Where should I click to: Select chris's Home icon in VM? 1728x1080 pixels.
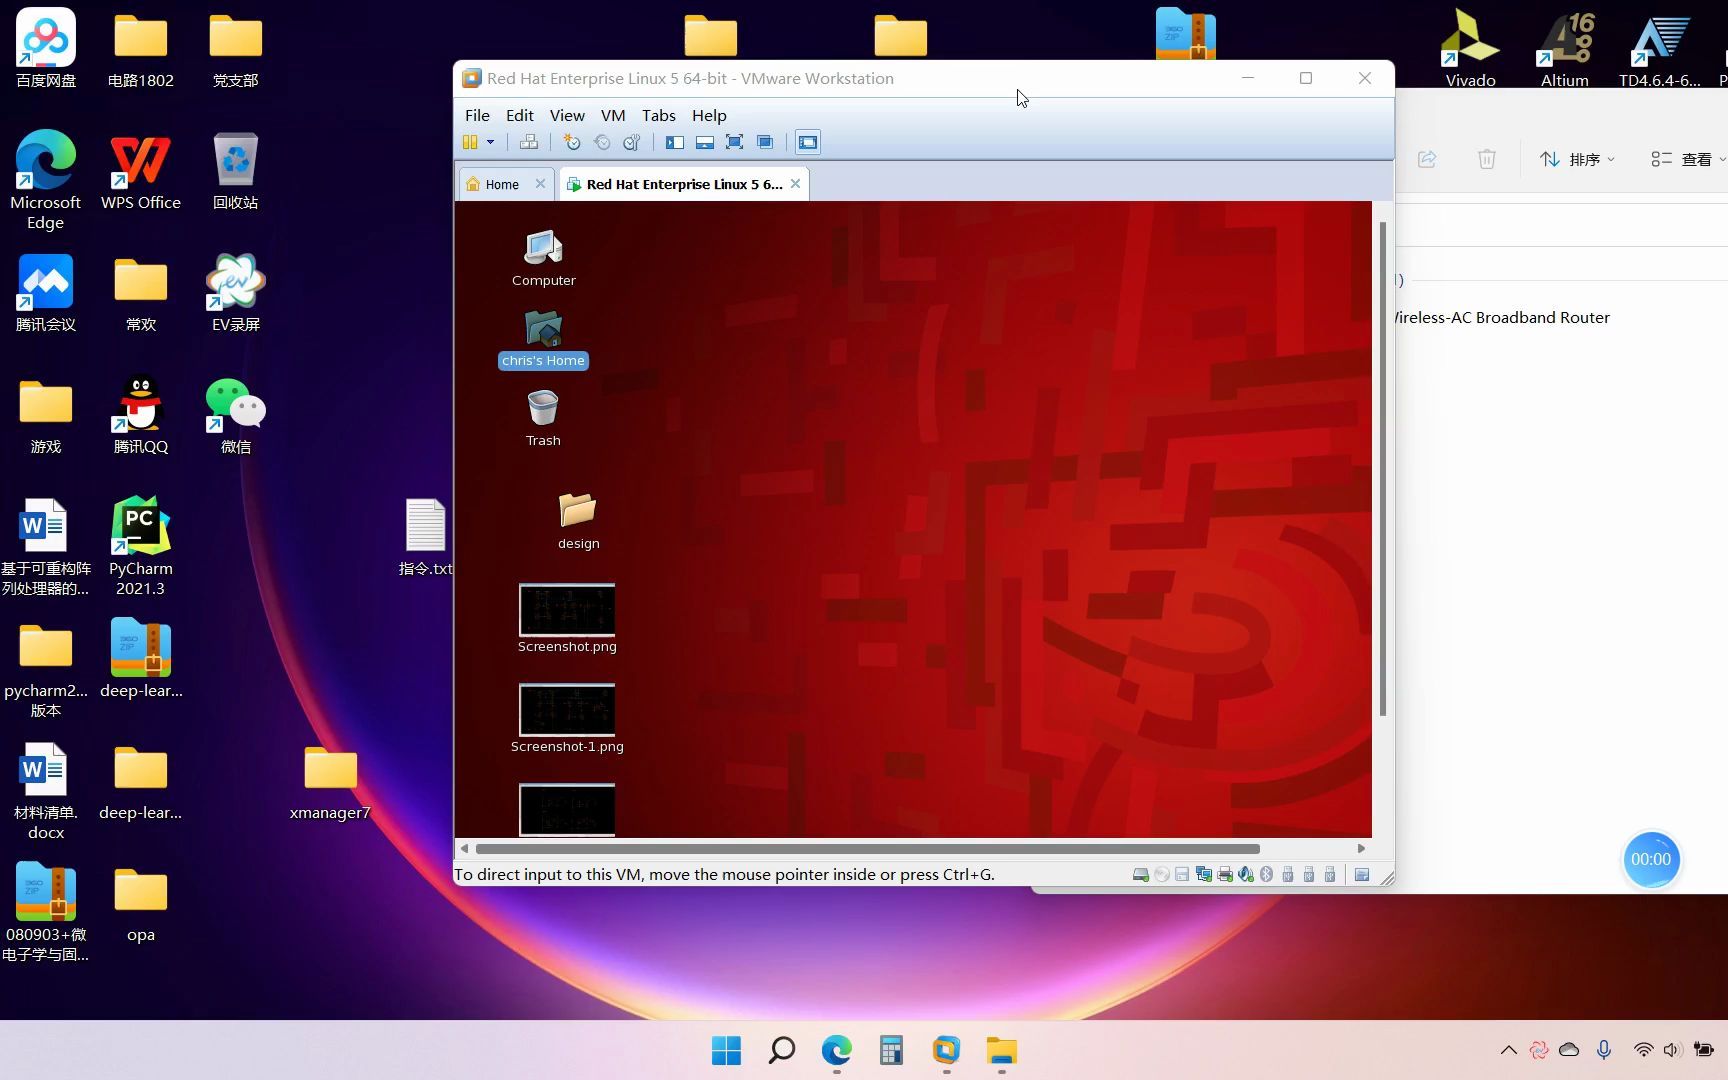pyautogui.click(x=543, y=339)
